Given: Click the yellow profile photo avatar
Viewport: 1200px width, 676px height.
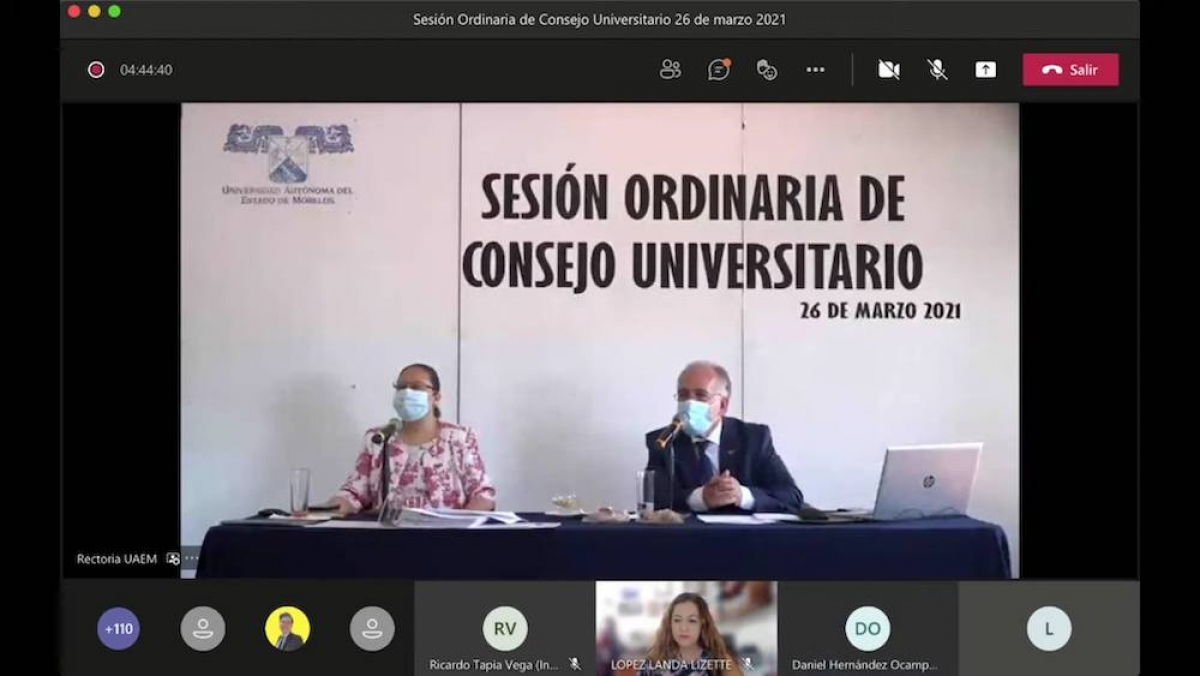Looking at the screenshot, I should tap(287, 629).
